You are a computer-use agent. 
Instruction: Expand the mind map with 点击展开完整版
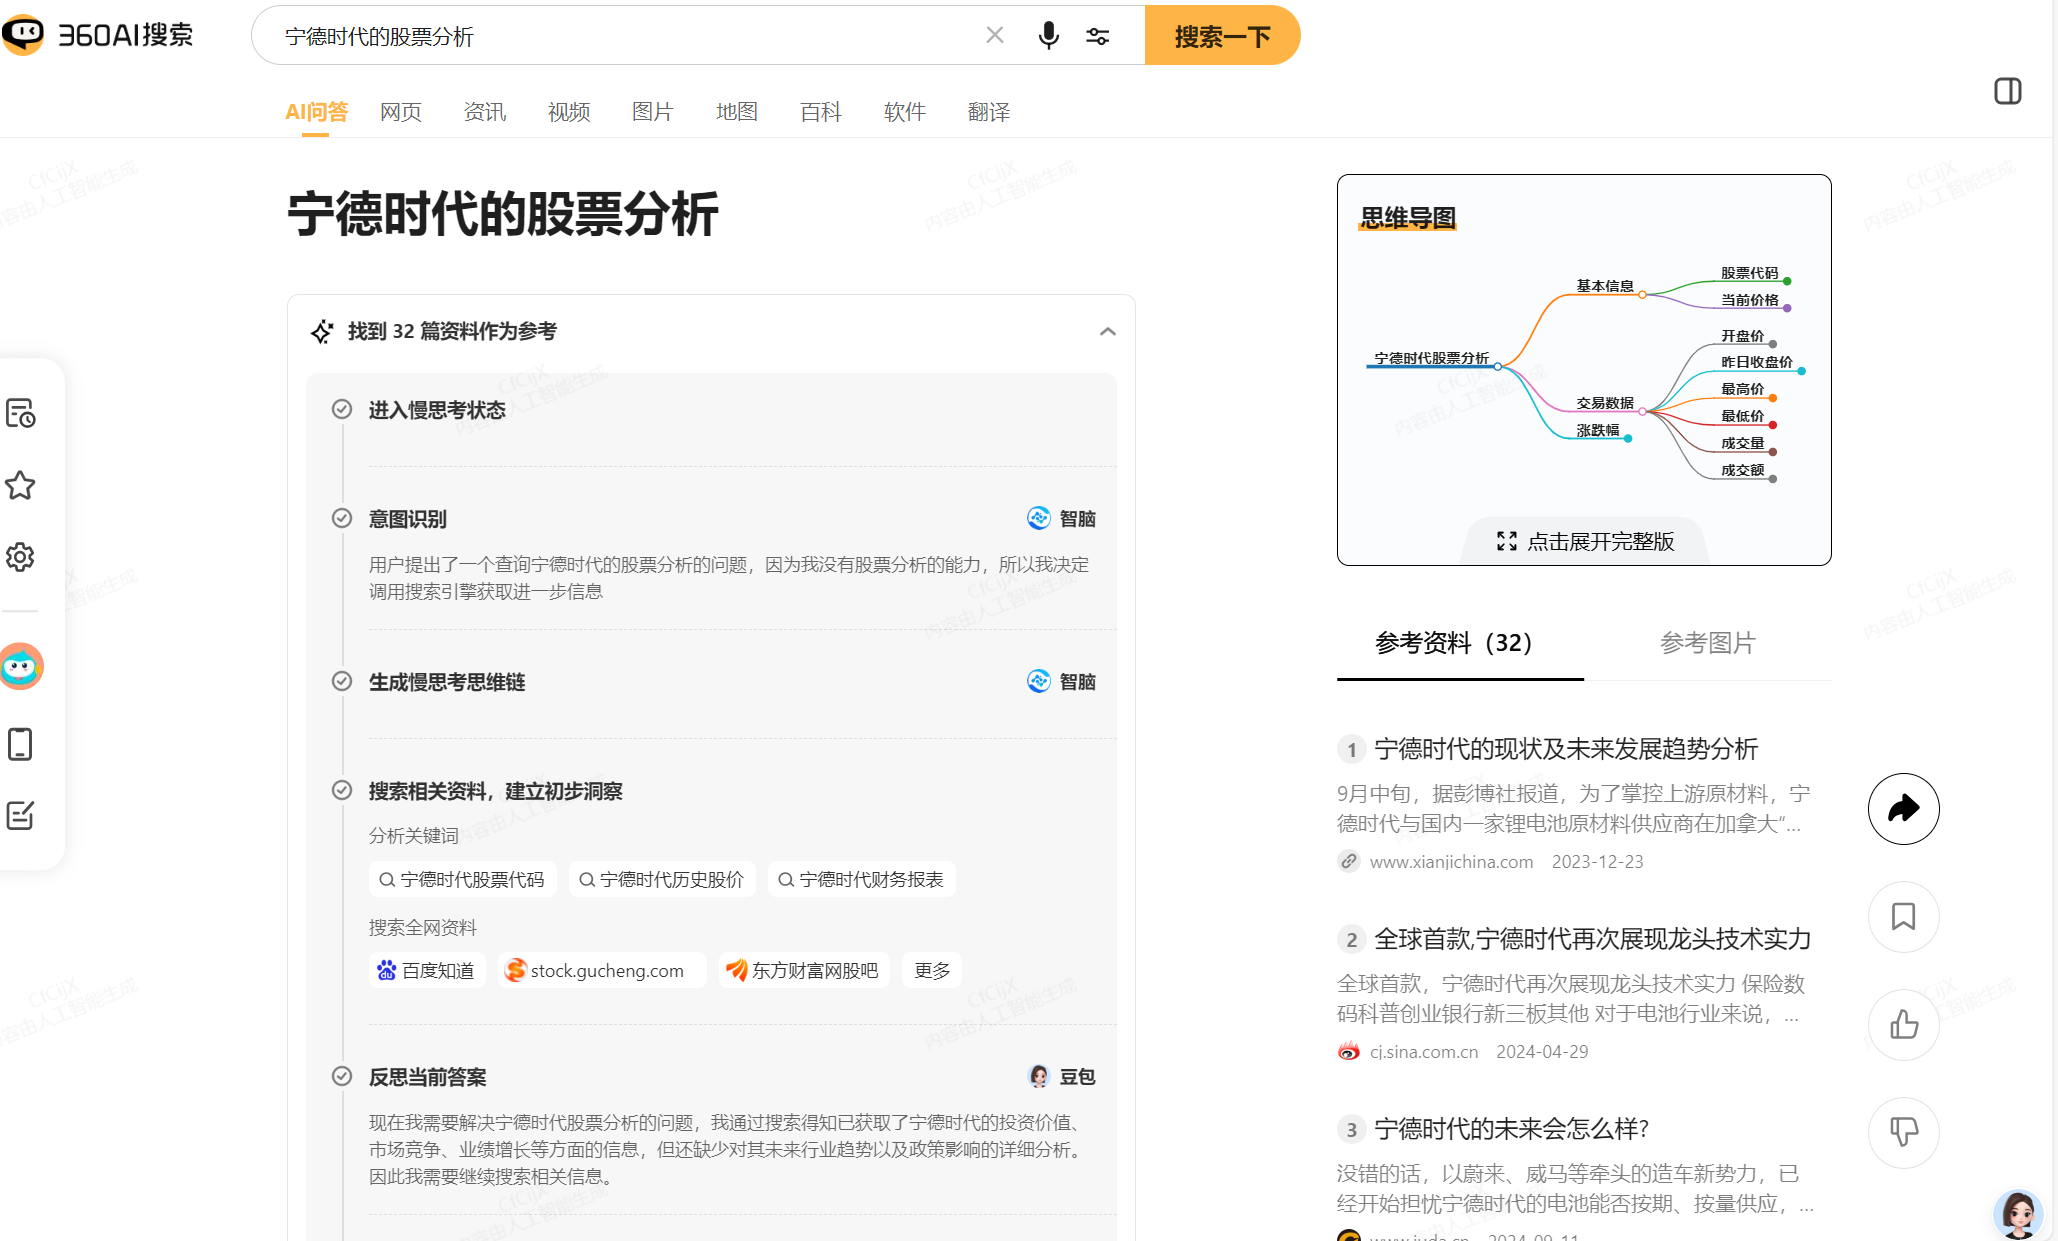click(x=1585, y=541)
